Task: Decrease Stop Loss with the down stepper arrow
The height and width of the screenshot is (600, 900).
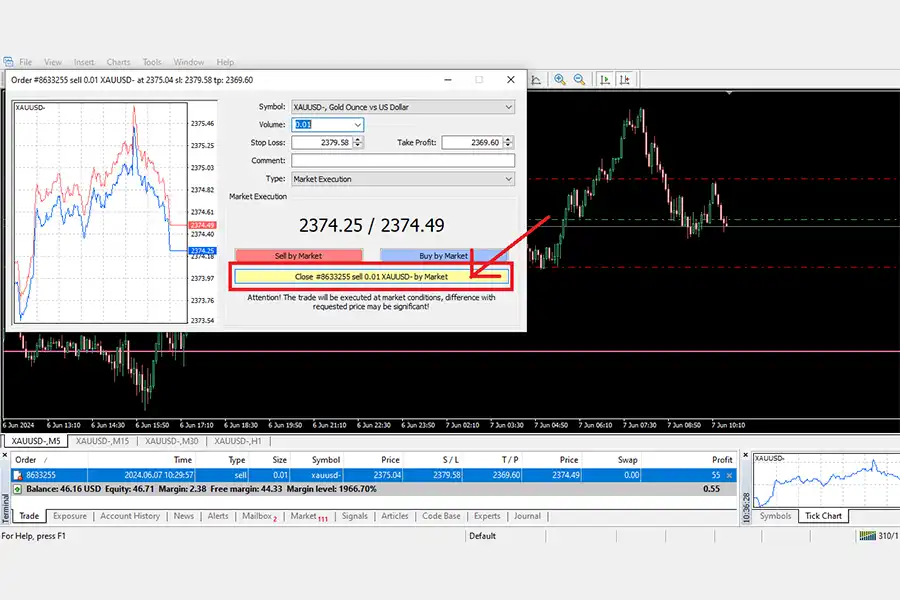Action: (358, 146)
